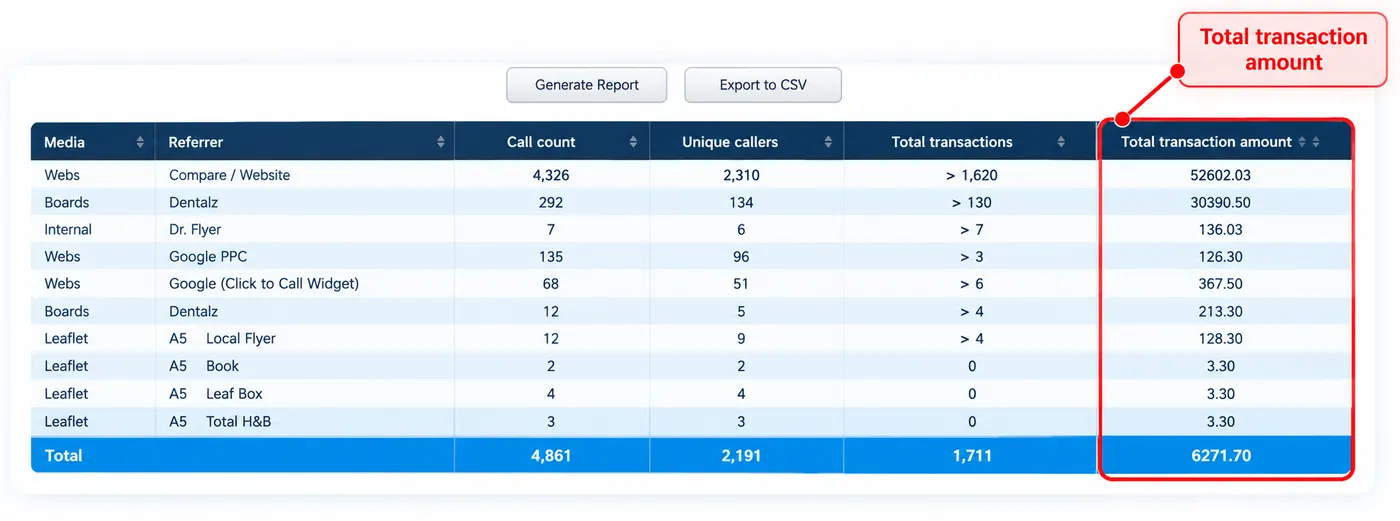Click transaction amount 136.03
This screenshot has width=1400, height=521.
(x=1220, y=229)
